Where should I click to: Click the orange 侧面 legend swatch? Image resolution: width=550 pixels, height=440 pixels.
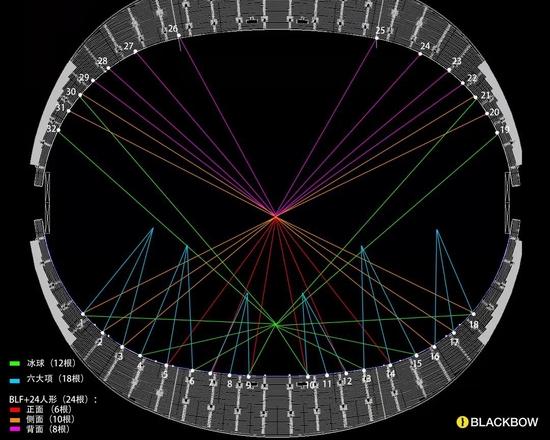pos(15,420)
